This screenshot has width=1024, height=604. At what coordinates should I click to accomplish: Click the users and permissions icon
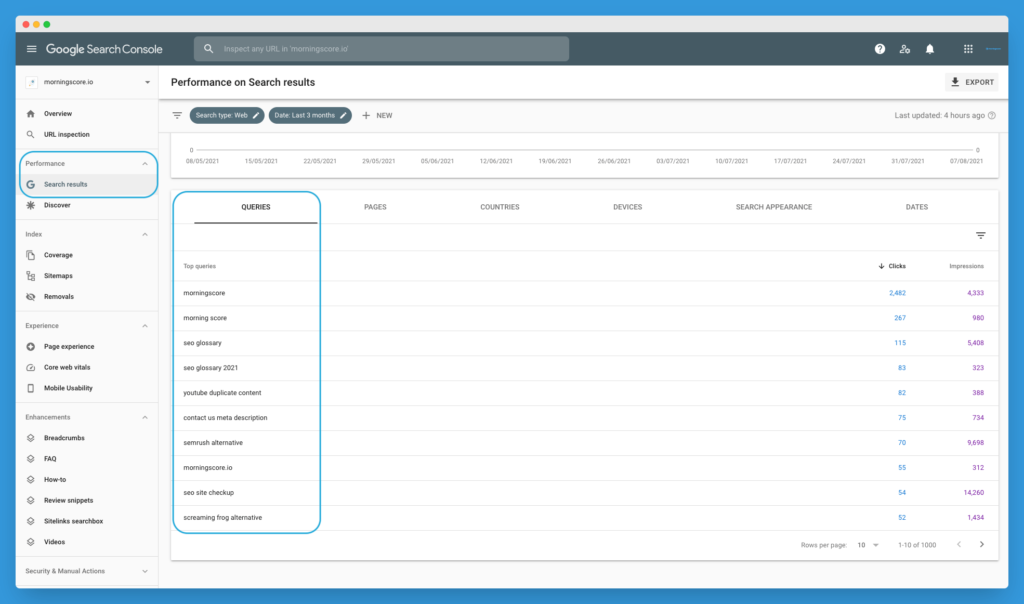(x=905, y=49)
